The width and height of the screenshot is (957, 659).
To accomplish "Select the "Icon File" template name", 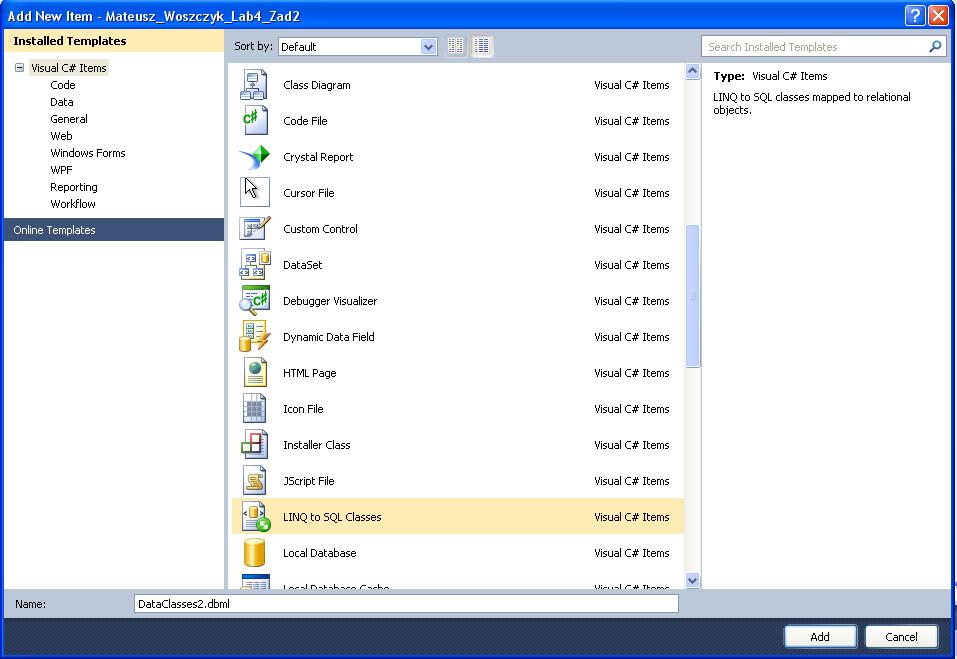I will tap(303, 409).
